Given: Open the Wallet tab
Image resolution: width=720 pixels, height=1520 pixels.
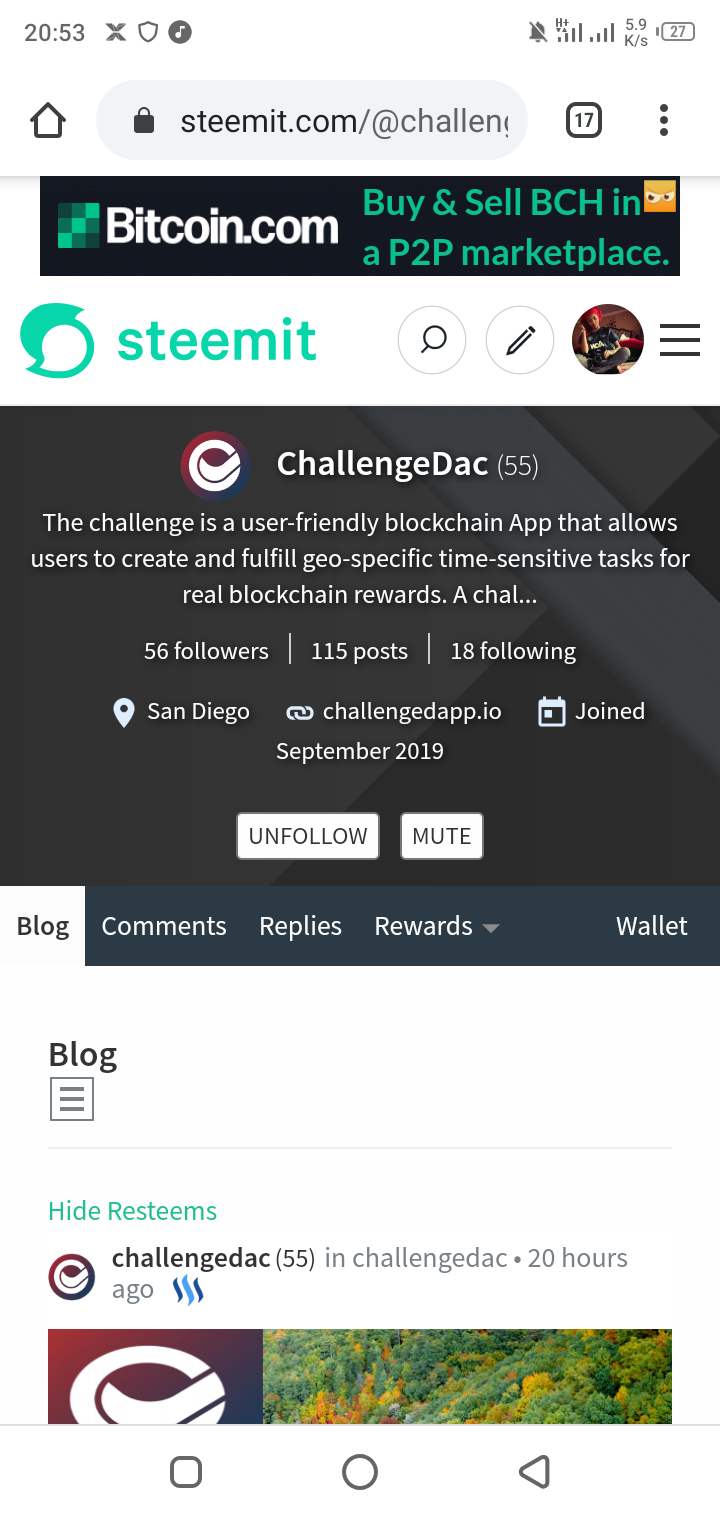Looking at the screenshot, I should (652, 926).
